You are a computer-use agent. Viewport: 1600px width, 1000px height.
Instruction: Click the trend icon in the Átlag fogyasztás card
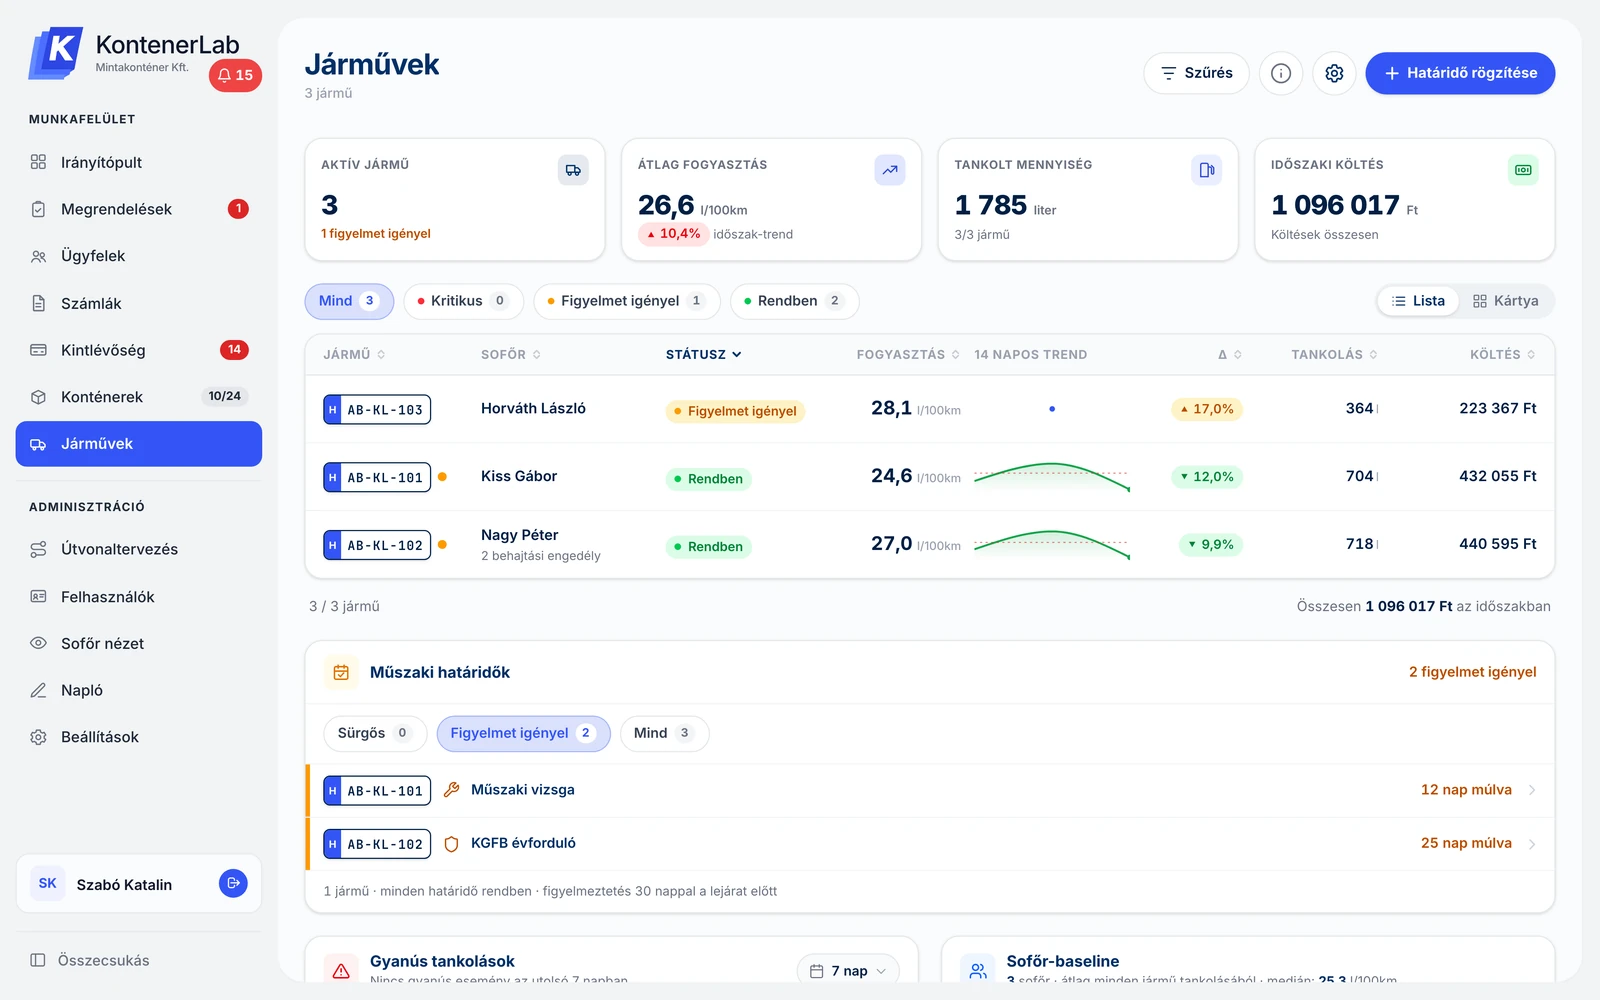(890, 170)
